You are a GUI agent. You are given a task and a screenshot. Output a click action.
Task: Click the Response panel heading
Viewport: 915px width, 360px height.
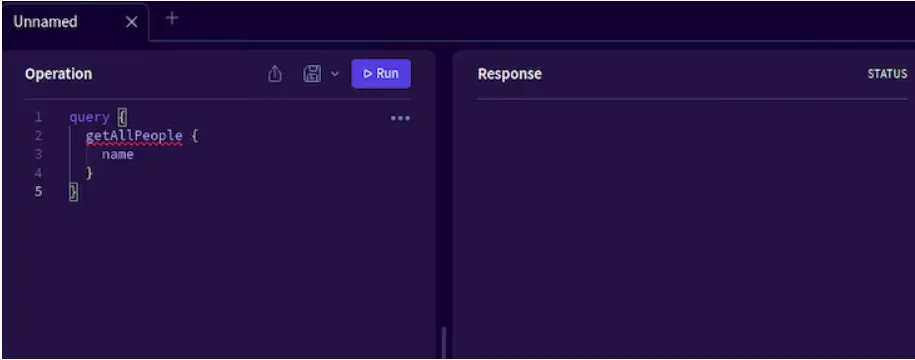(x=509, y=74)
